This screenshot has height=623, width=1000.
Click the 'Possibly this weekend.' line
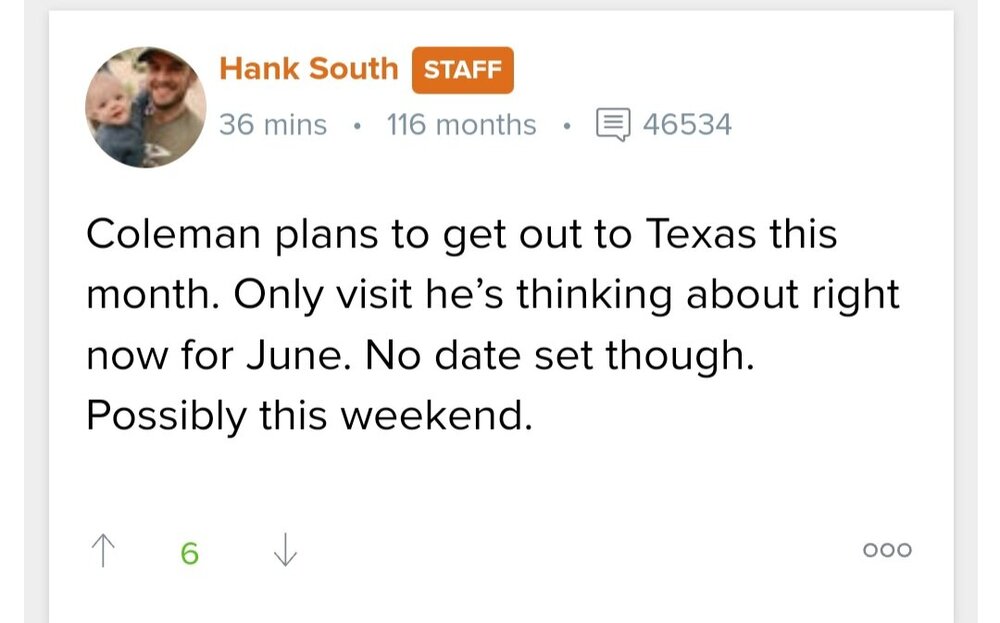click(x=309, y=415)
